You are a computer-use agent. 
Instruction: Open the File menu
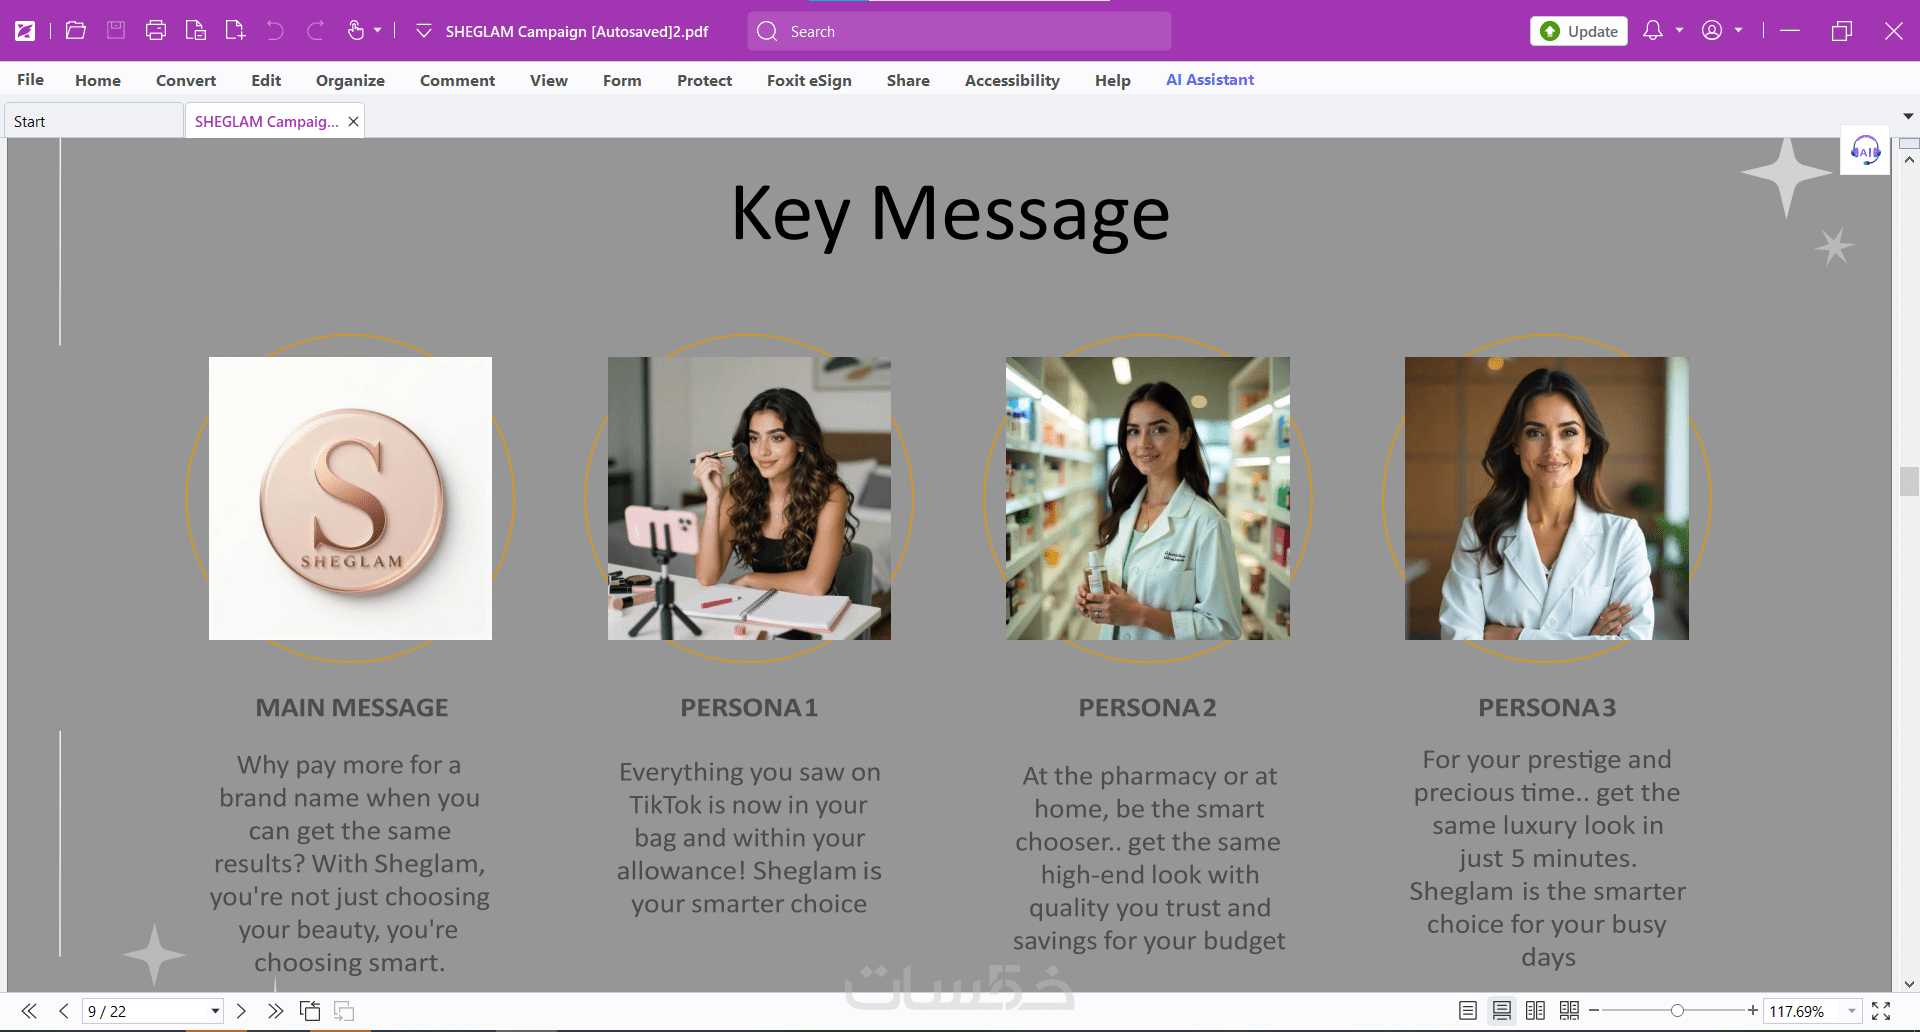coord(30,80)
